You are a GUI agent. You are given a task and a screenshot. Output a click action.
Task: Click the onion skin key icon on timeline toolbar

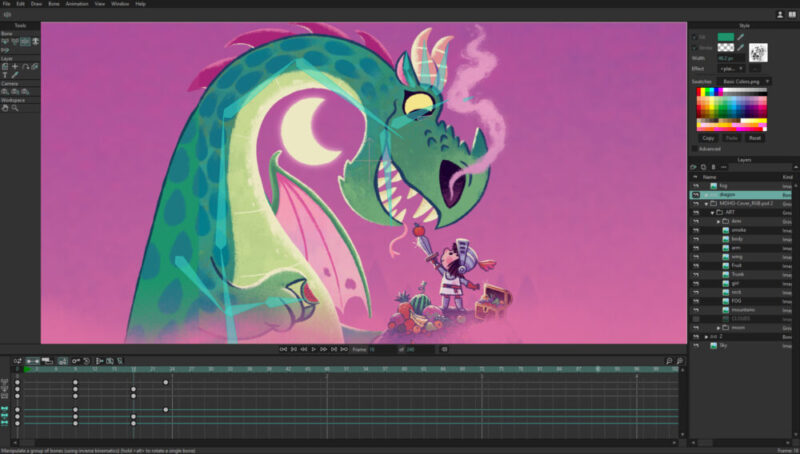[x=76, y=361]
